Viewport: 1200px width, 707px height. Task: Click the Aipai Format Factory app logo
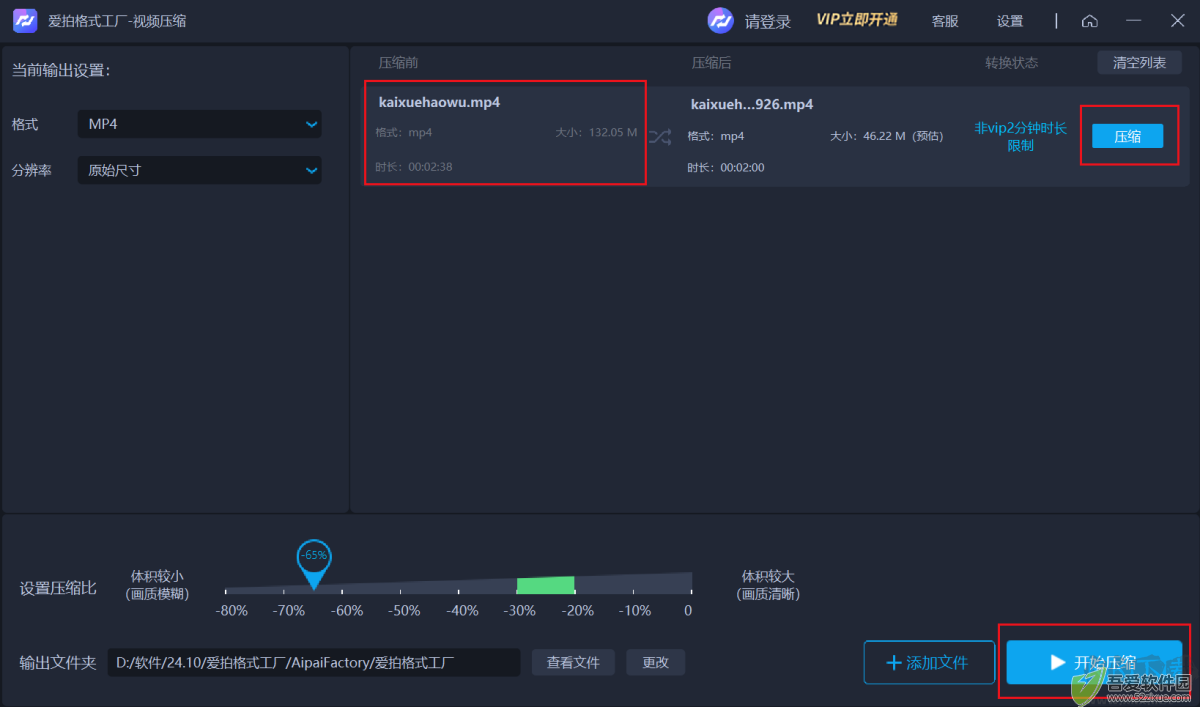(x=25, y=21)
